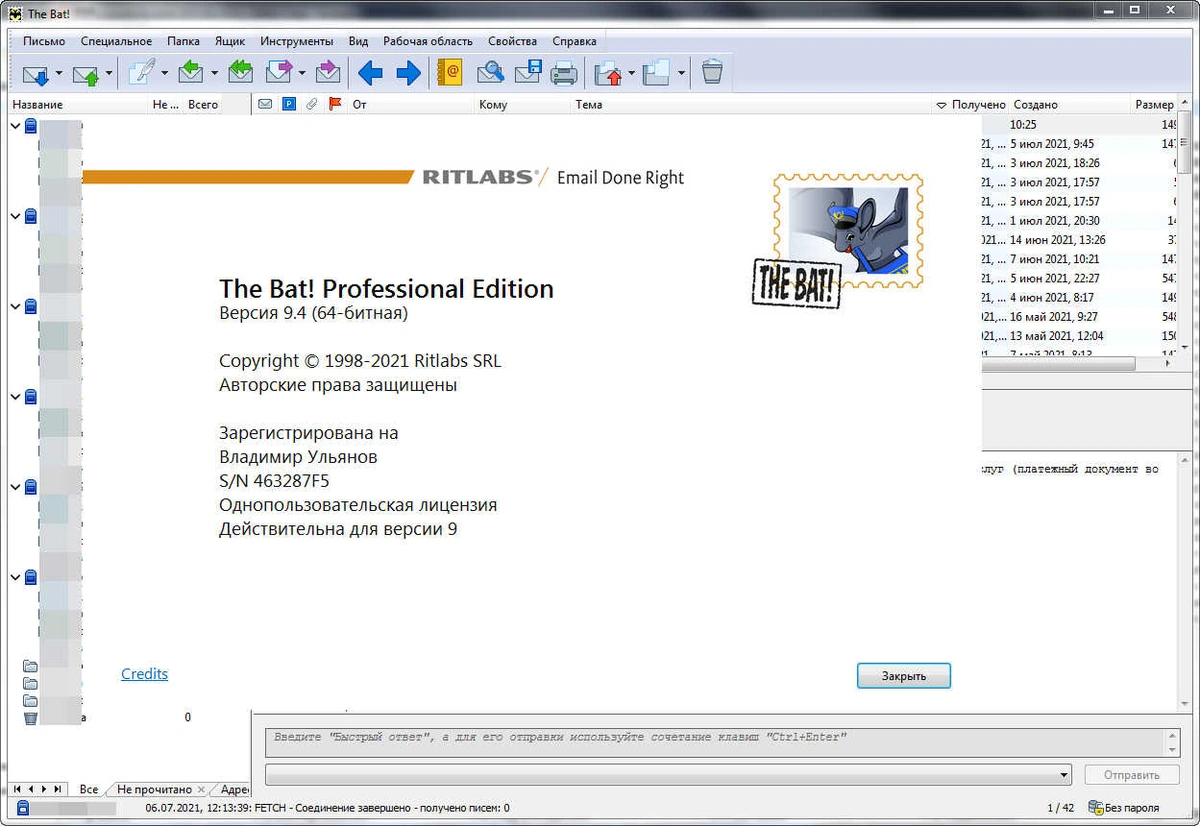Open the Рабочая область menu
Viewport: 1200px width, 826px height.
point(428,41)
